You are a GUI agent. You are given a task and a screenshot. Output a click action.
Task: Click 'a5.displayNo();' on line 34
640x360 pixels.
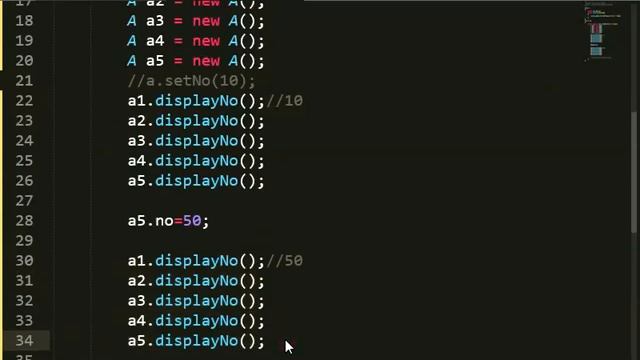[196, 340]
